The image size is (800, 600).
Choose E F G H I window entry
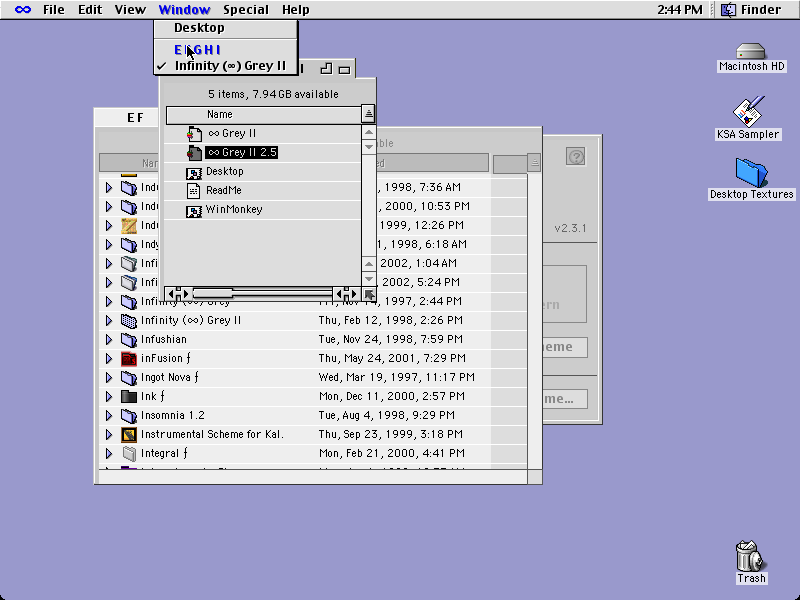[226, 50]
